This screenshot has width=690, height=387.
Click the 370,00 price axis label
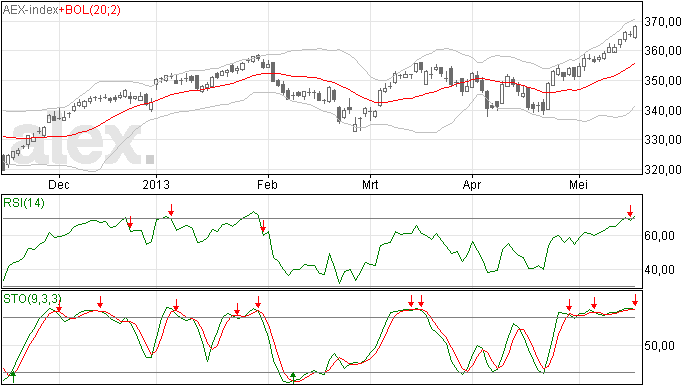663,22
